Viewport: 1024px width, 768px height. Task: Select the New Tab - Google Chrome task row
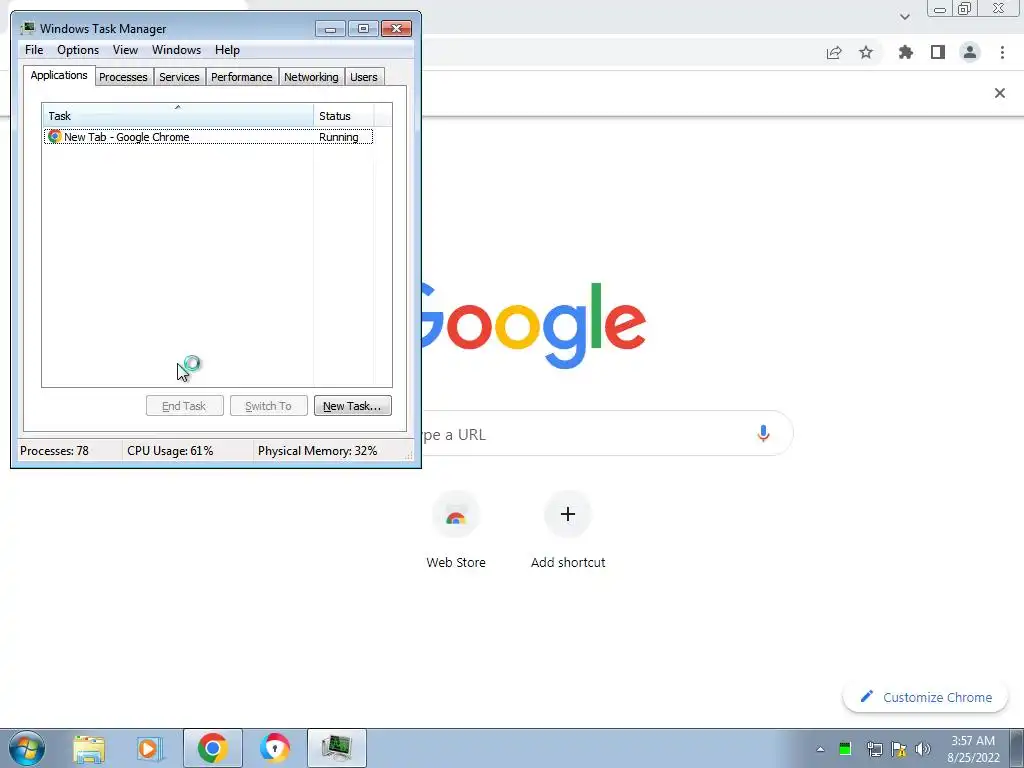pos(208,137)
